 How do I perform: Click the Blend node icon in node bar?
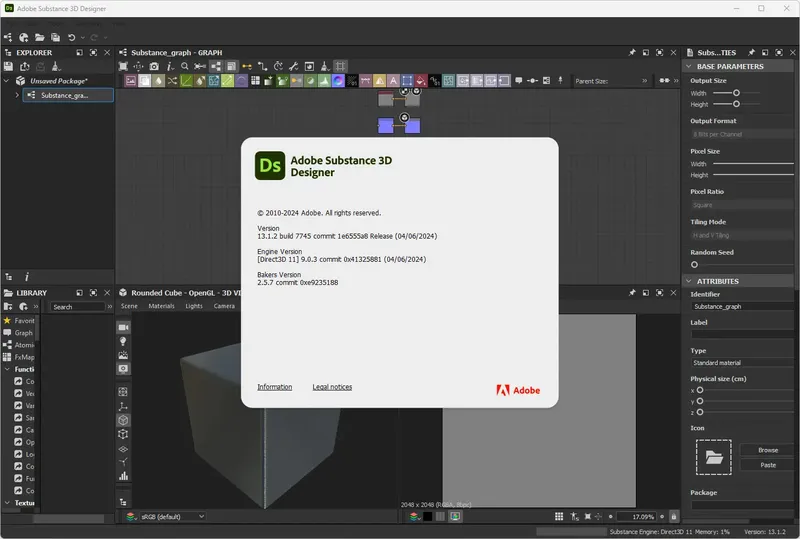[145, 81]
